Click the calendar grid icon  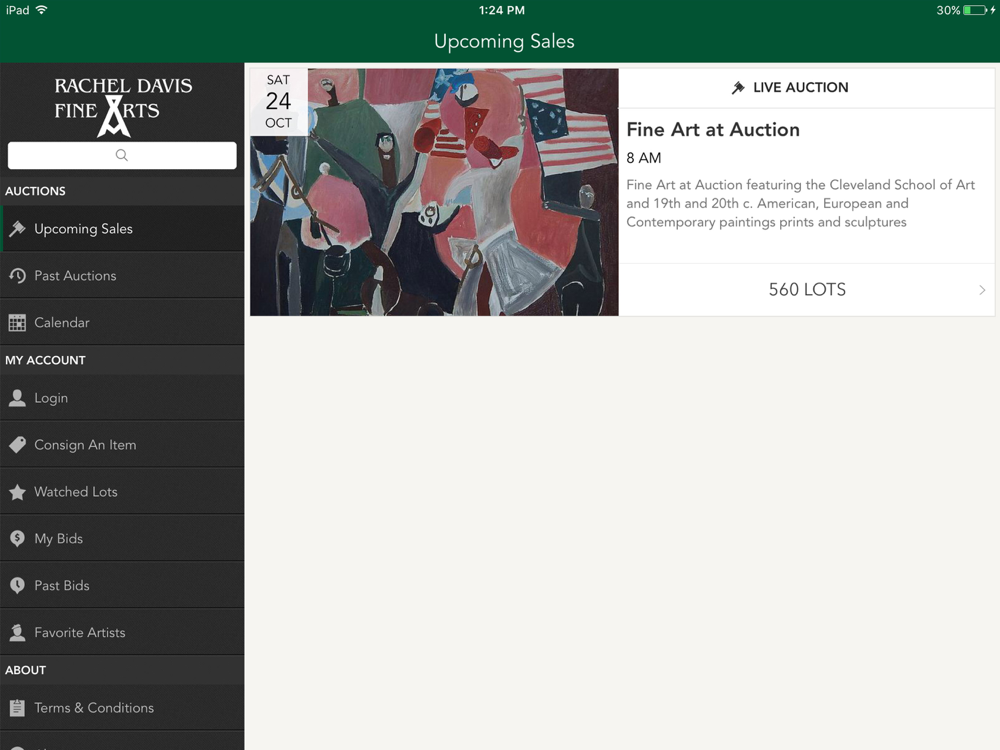17,323
